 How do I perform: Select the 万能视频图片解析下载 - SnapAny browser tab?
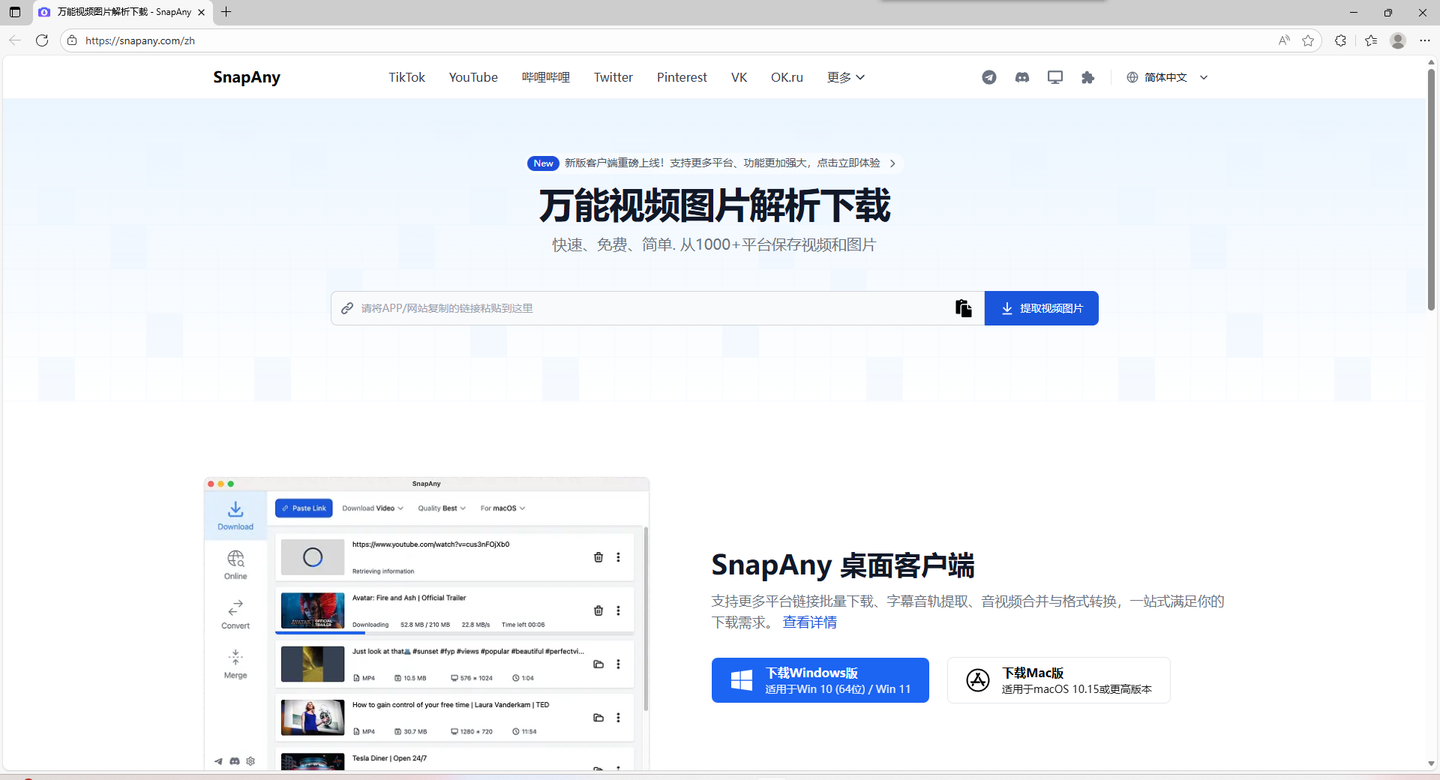123,12
